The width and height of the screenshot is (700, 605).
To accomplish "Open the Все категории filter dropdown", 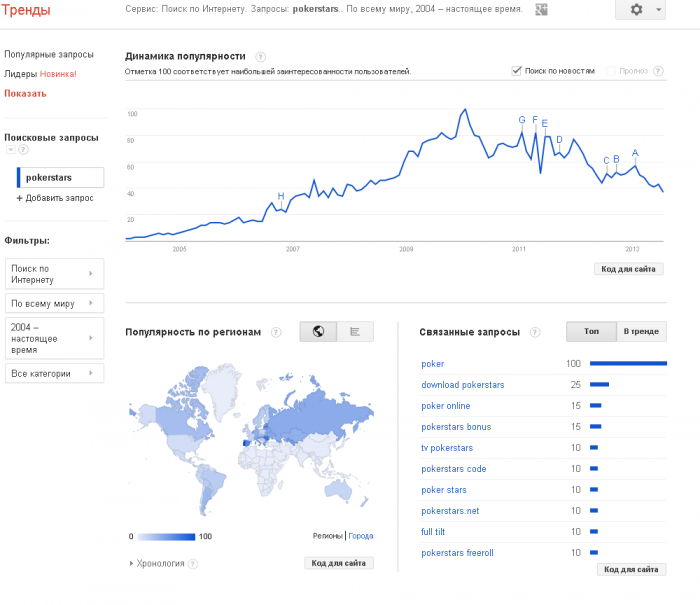I will point(54,374).
